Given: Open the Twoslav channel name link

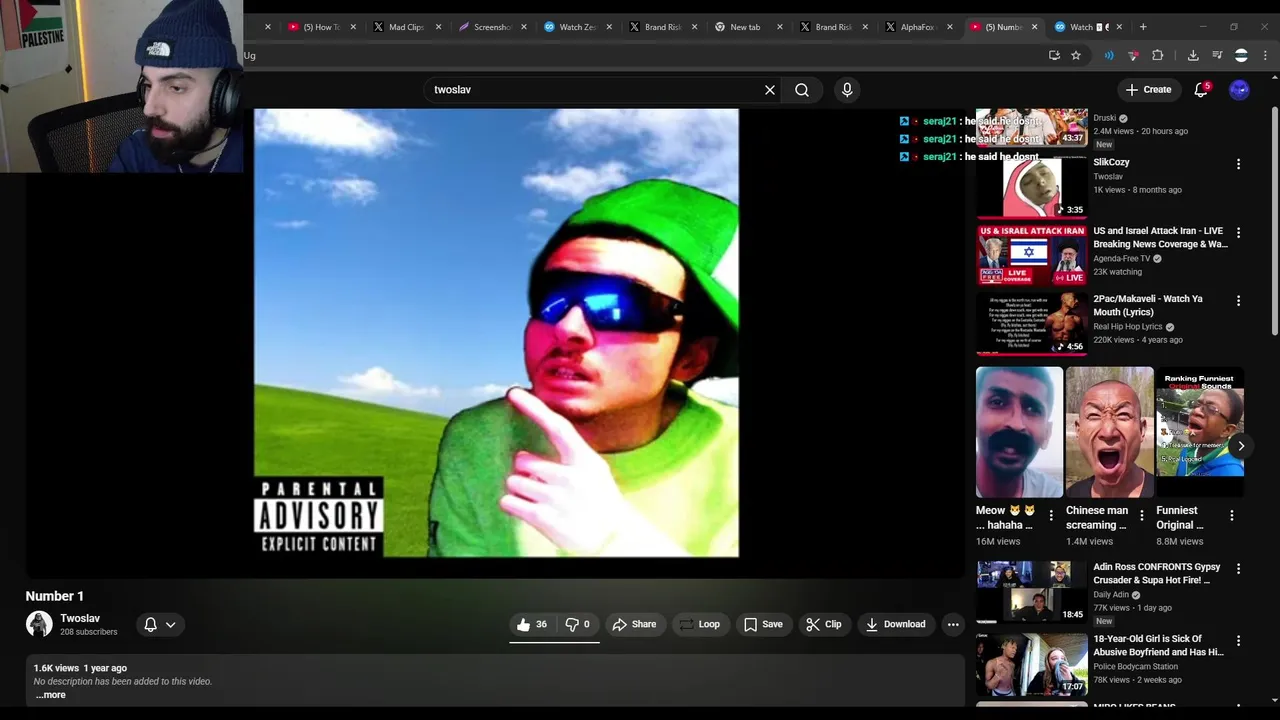Looking at the screenshot, I should (80, 618).
